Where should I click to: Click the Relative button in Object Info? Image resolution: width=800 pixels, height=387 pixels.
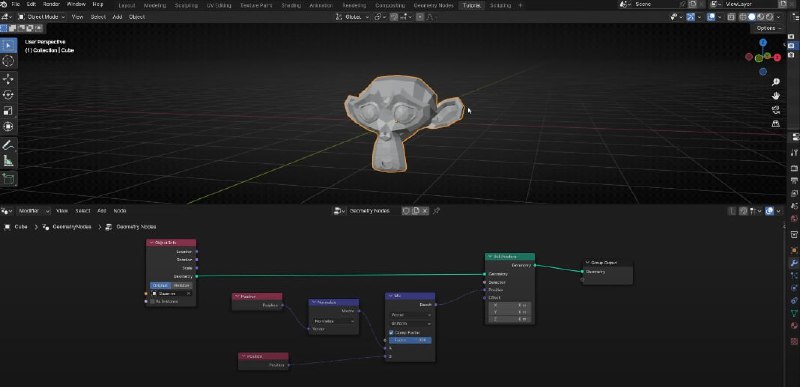[181, 286]
